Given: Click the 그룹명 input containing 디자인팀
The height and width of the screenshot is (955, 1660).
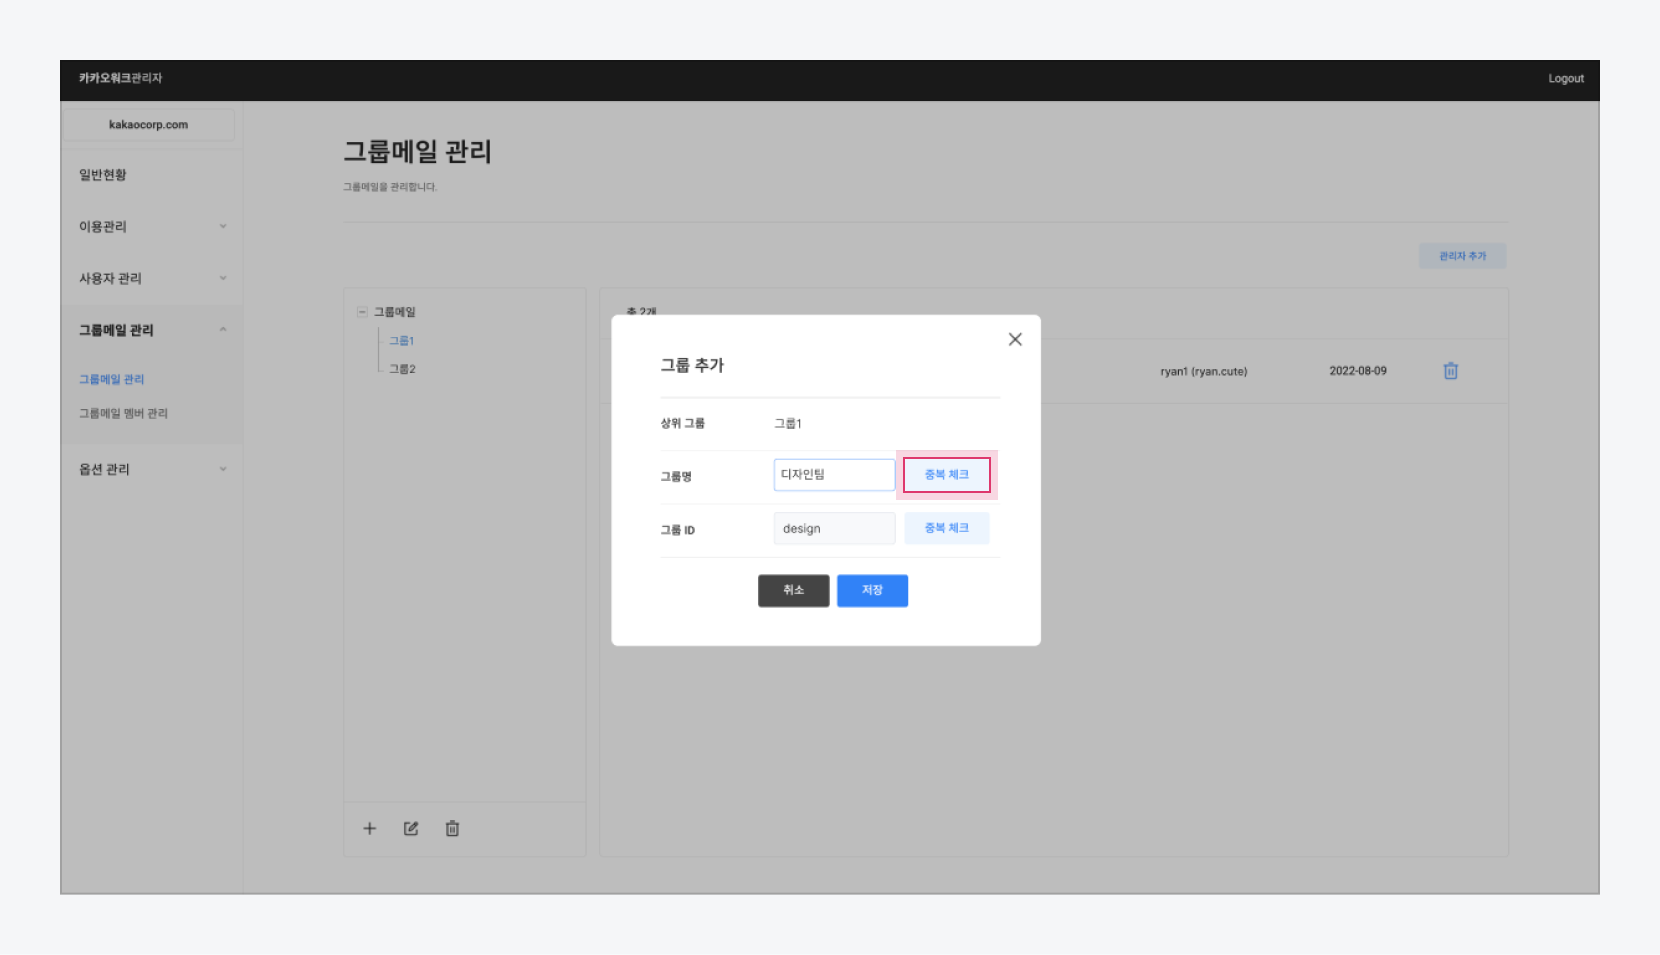Looking at the screenshot, I should 833,475.
